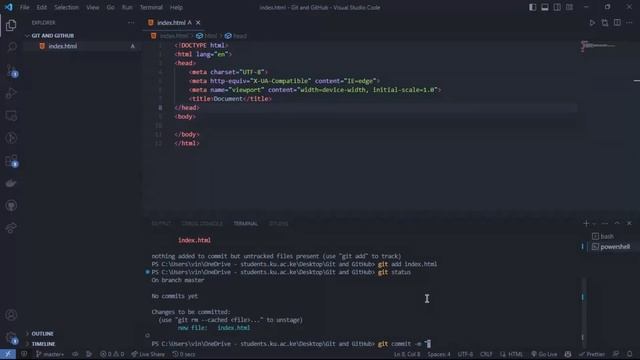Select index.html in Explorer tree

[82, 46]
